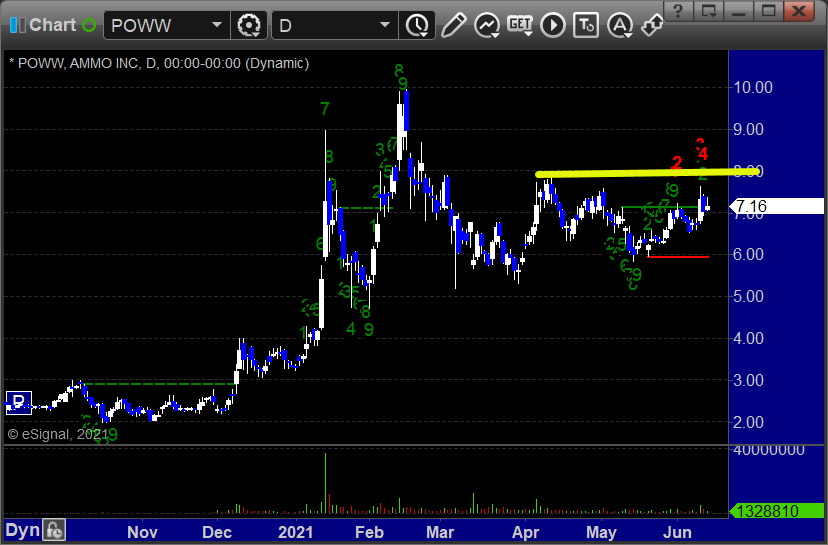Click the D marker box on chart
Viewport: 828px width, 545px height.
point(19,403)
